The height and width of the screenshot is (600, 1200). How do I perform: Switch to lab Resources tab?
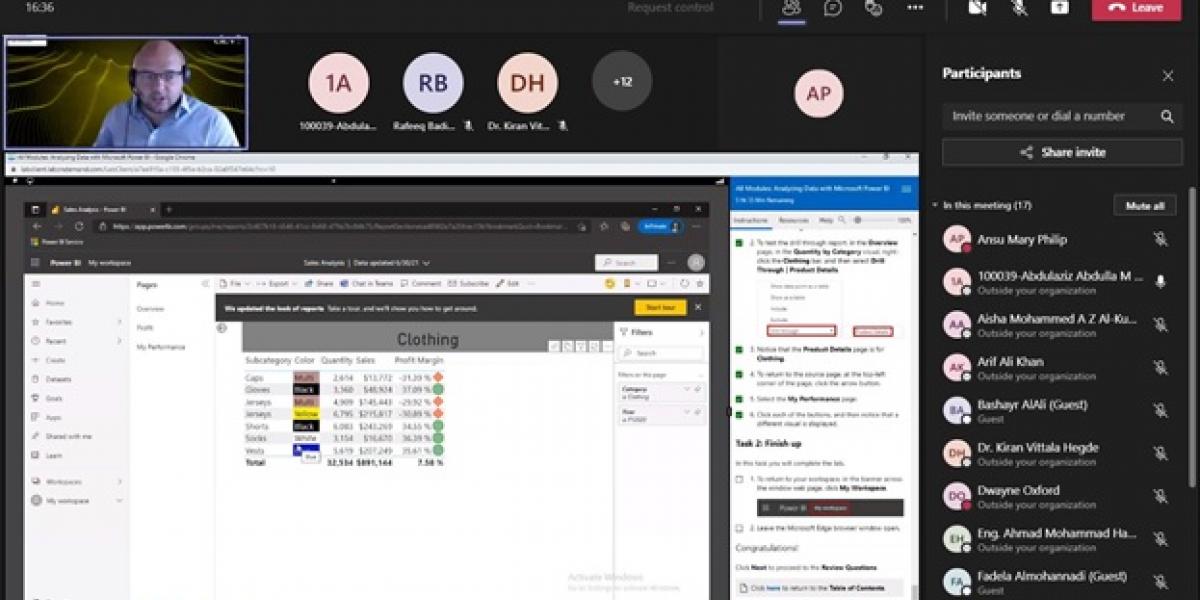click(x=793, y=220)
